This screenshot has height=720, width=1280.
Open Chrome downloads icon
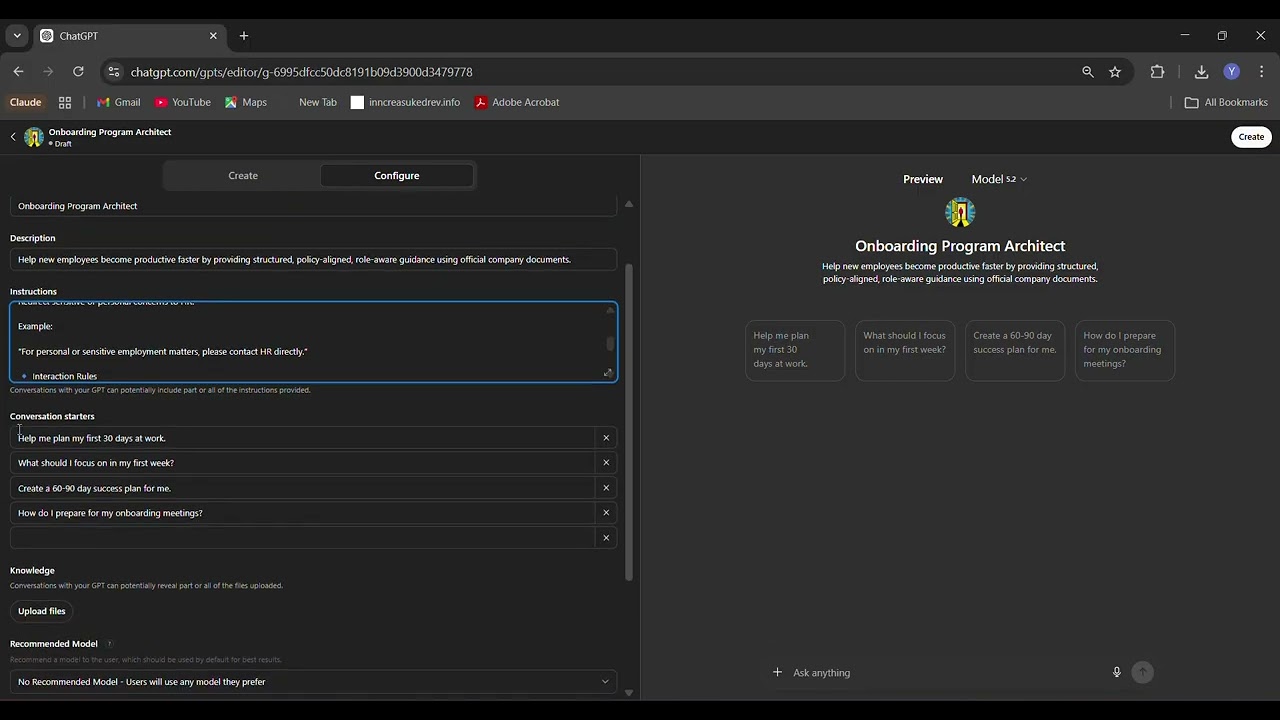pos(1202,72)
